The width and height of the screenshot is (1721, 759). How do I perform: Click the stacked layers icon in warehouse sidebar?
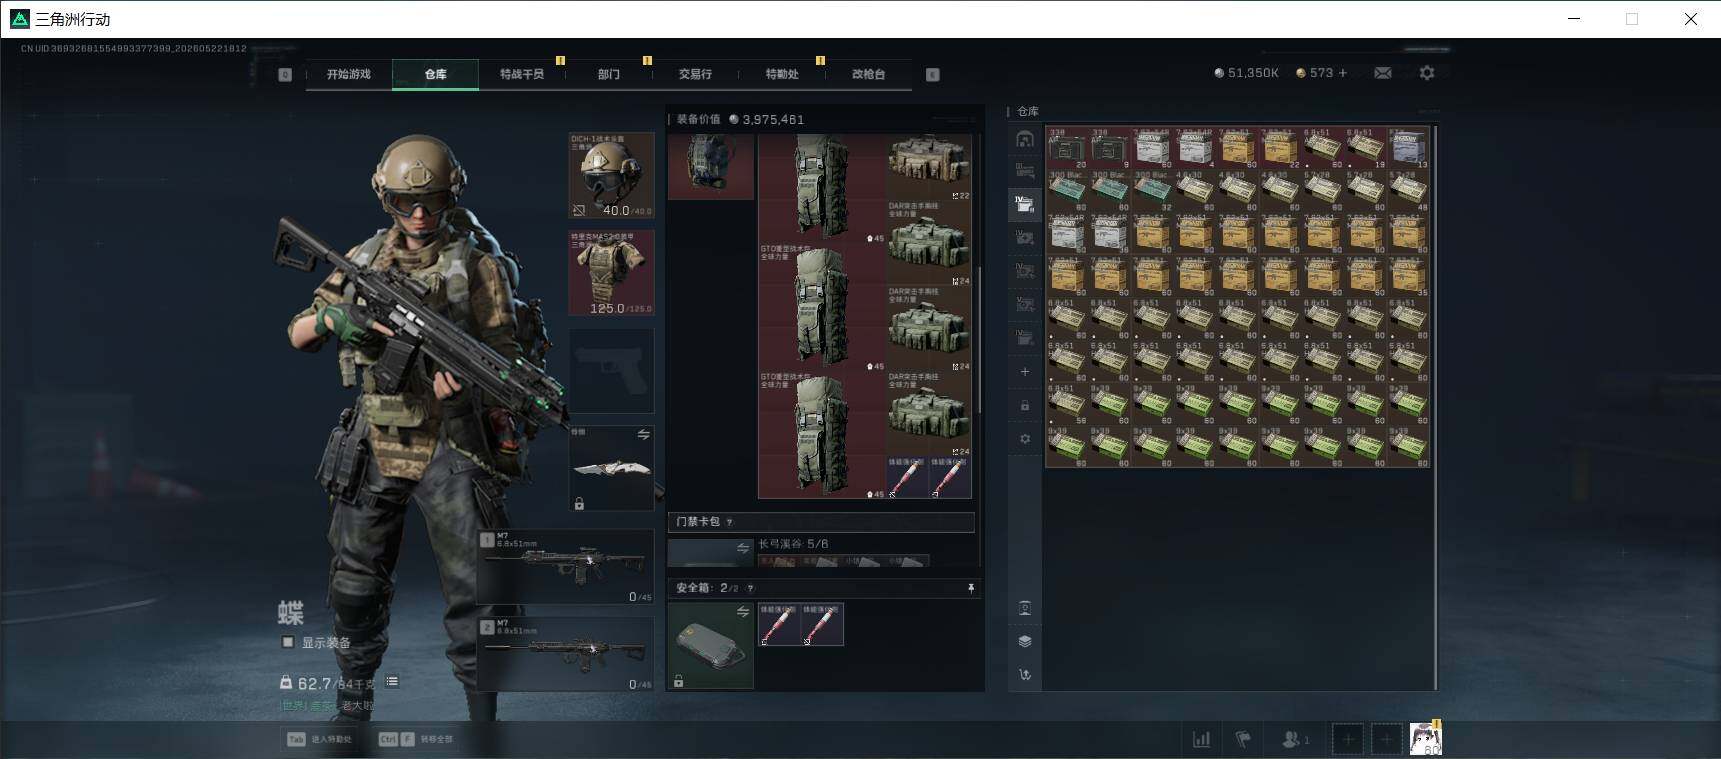tap(1024, 641)
